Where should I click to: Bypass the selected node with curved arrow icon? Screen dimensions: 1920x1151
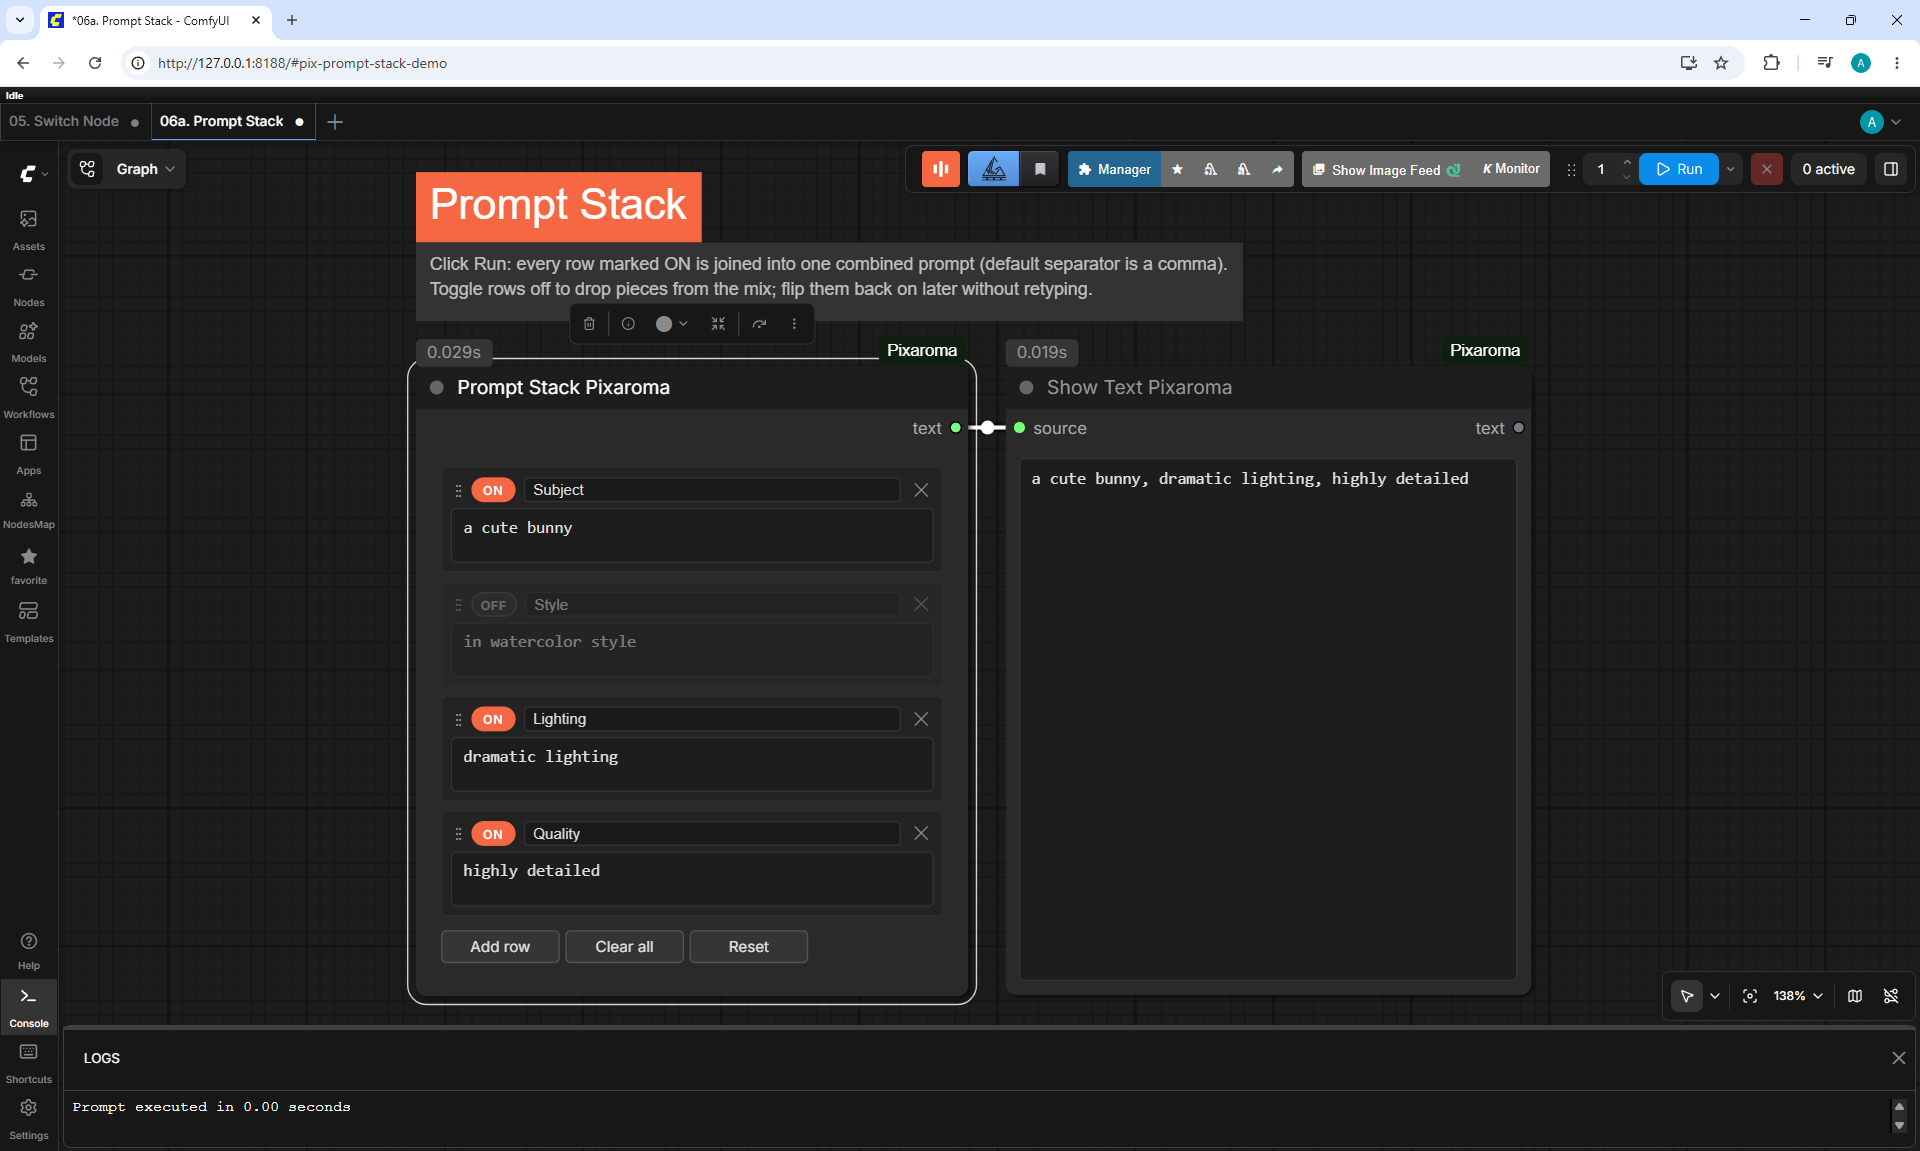click(x=760, y=323)
